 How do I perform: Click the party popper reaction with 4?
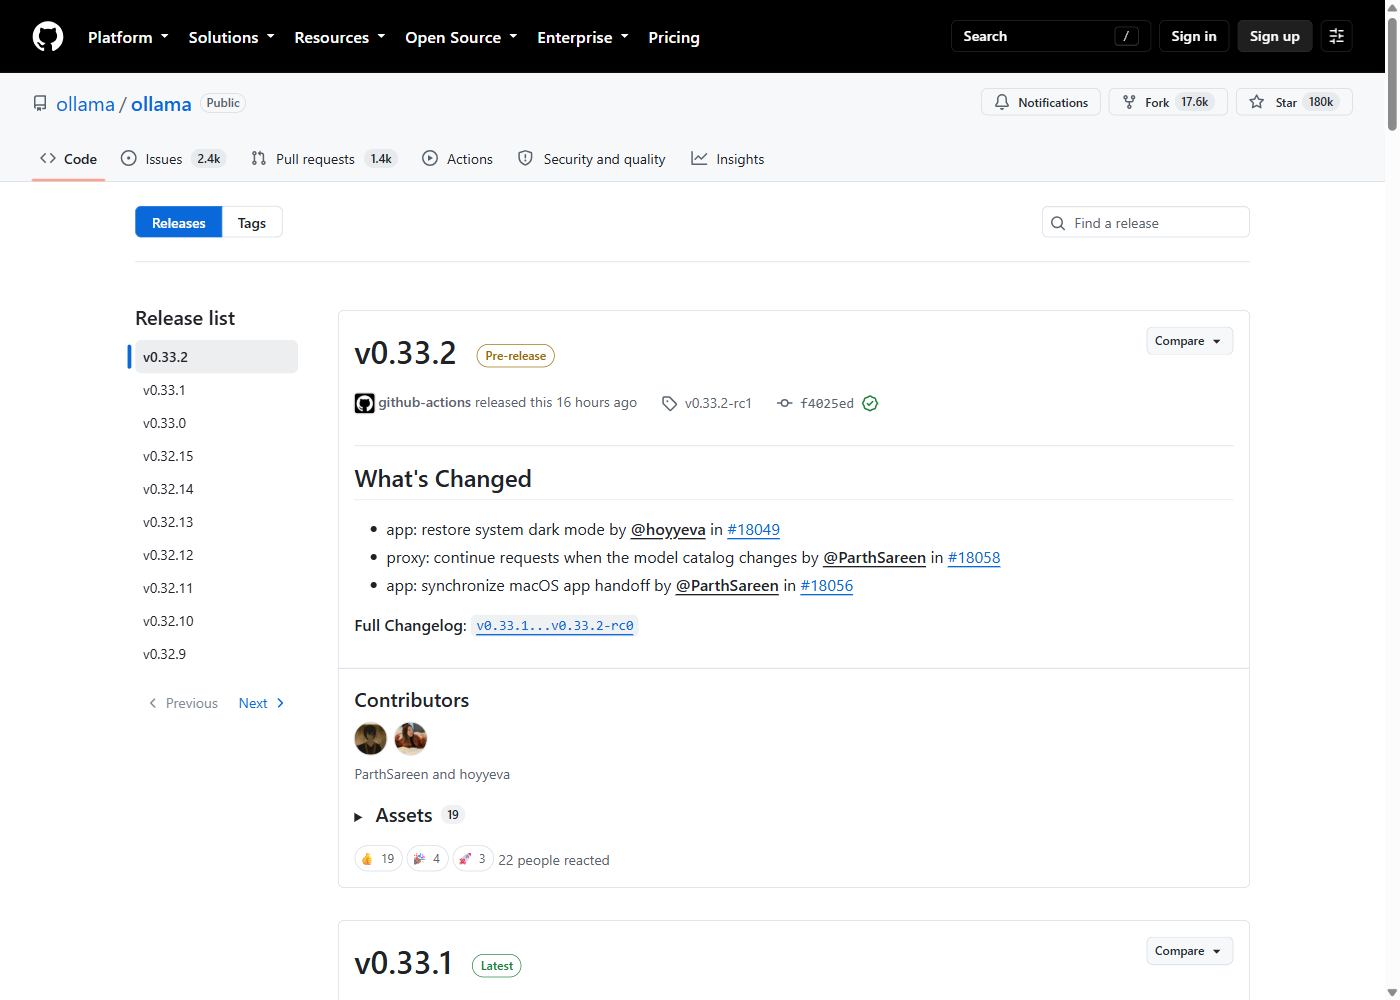click(427, 859)
